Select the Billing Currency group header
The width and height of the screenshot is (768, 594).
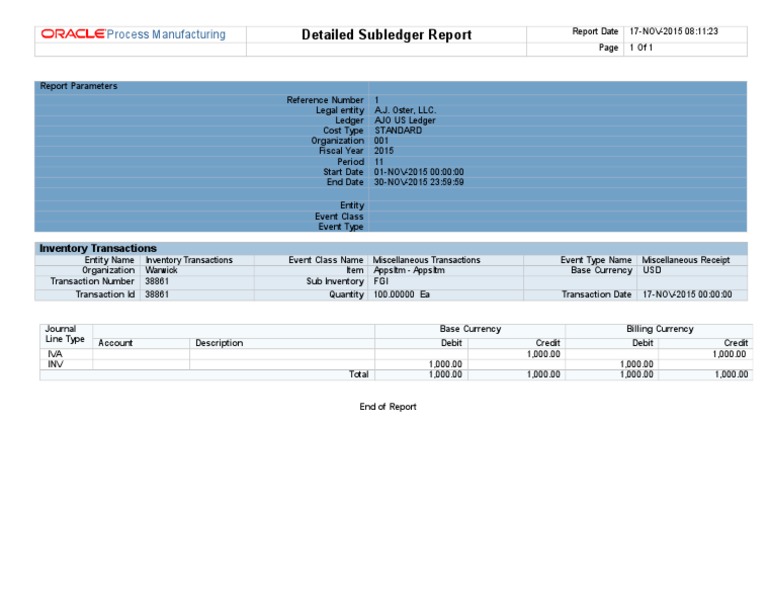tap(660, 329)
